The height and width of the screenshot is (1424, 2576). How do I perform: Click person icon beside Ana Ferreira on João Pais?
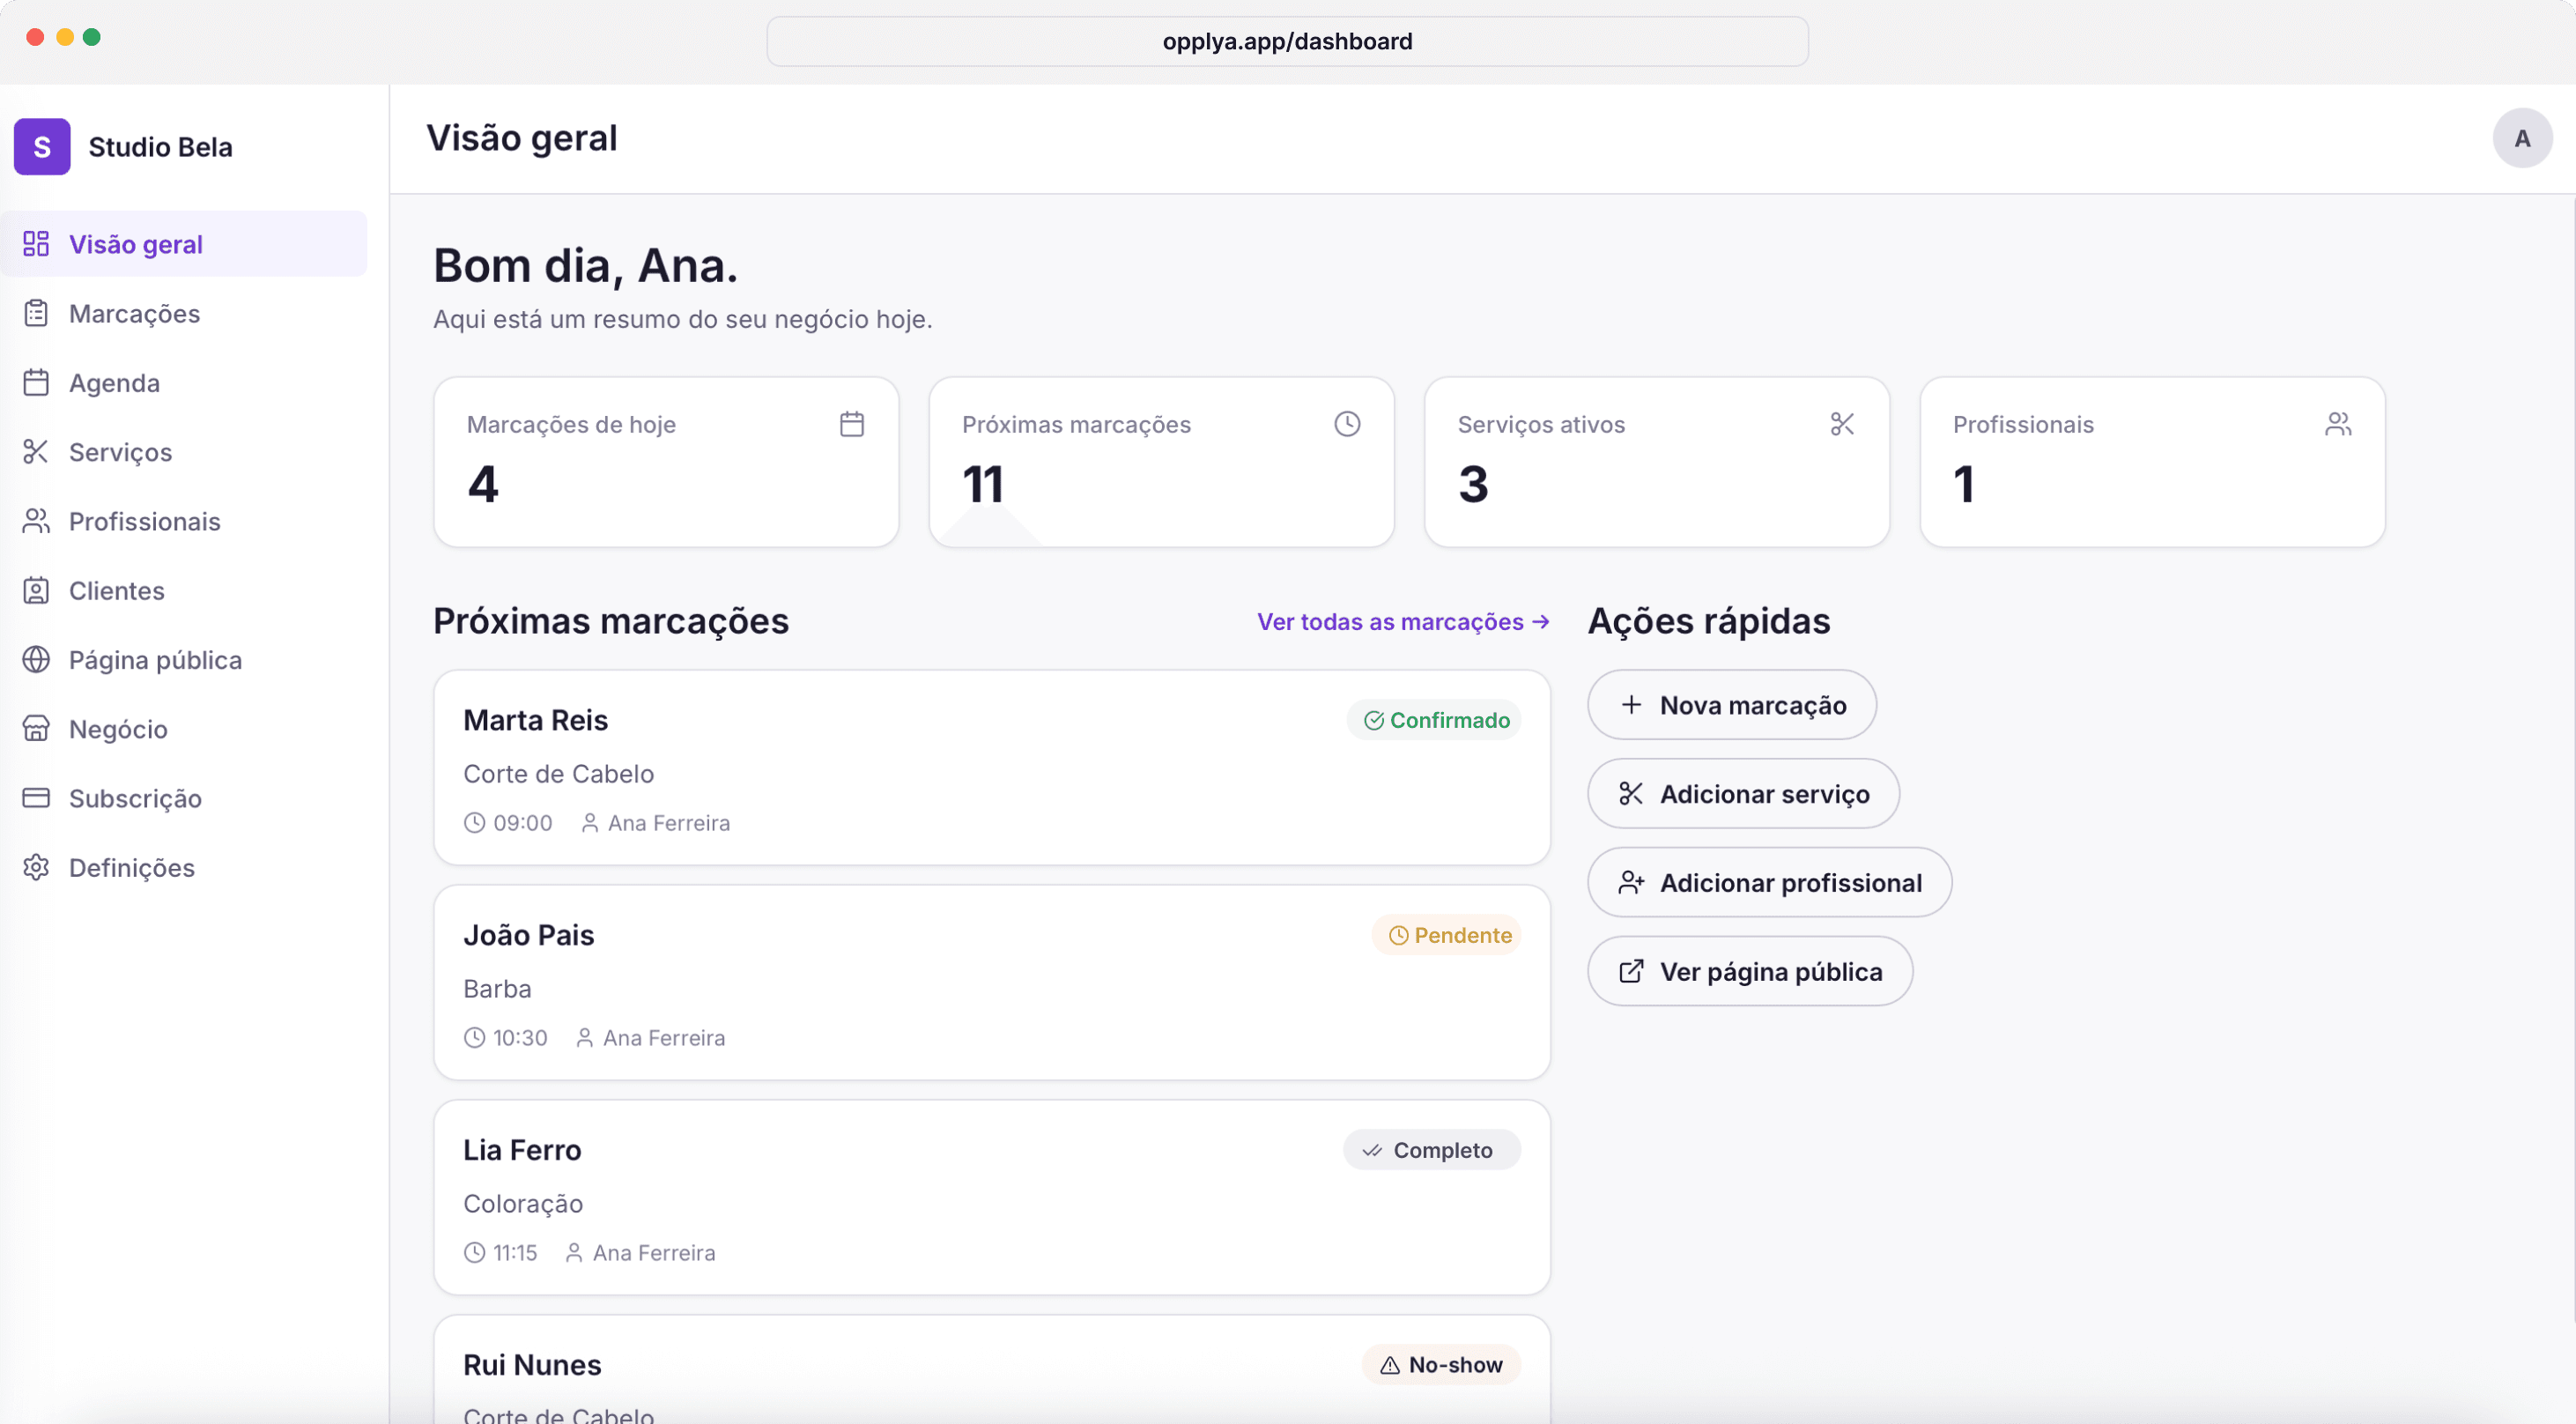coord(585,1038)
